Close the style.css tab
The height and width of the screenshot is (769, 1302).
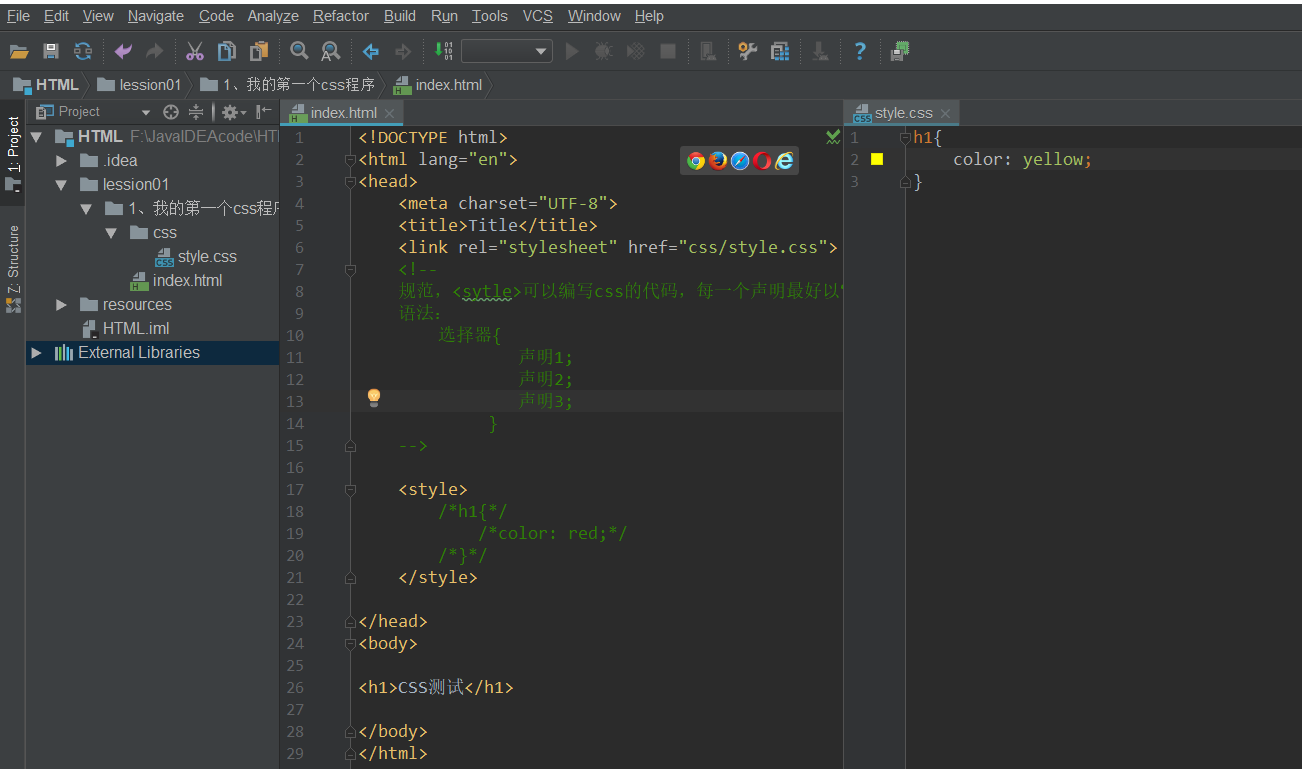946,114
